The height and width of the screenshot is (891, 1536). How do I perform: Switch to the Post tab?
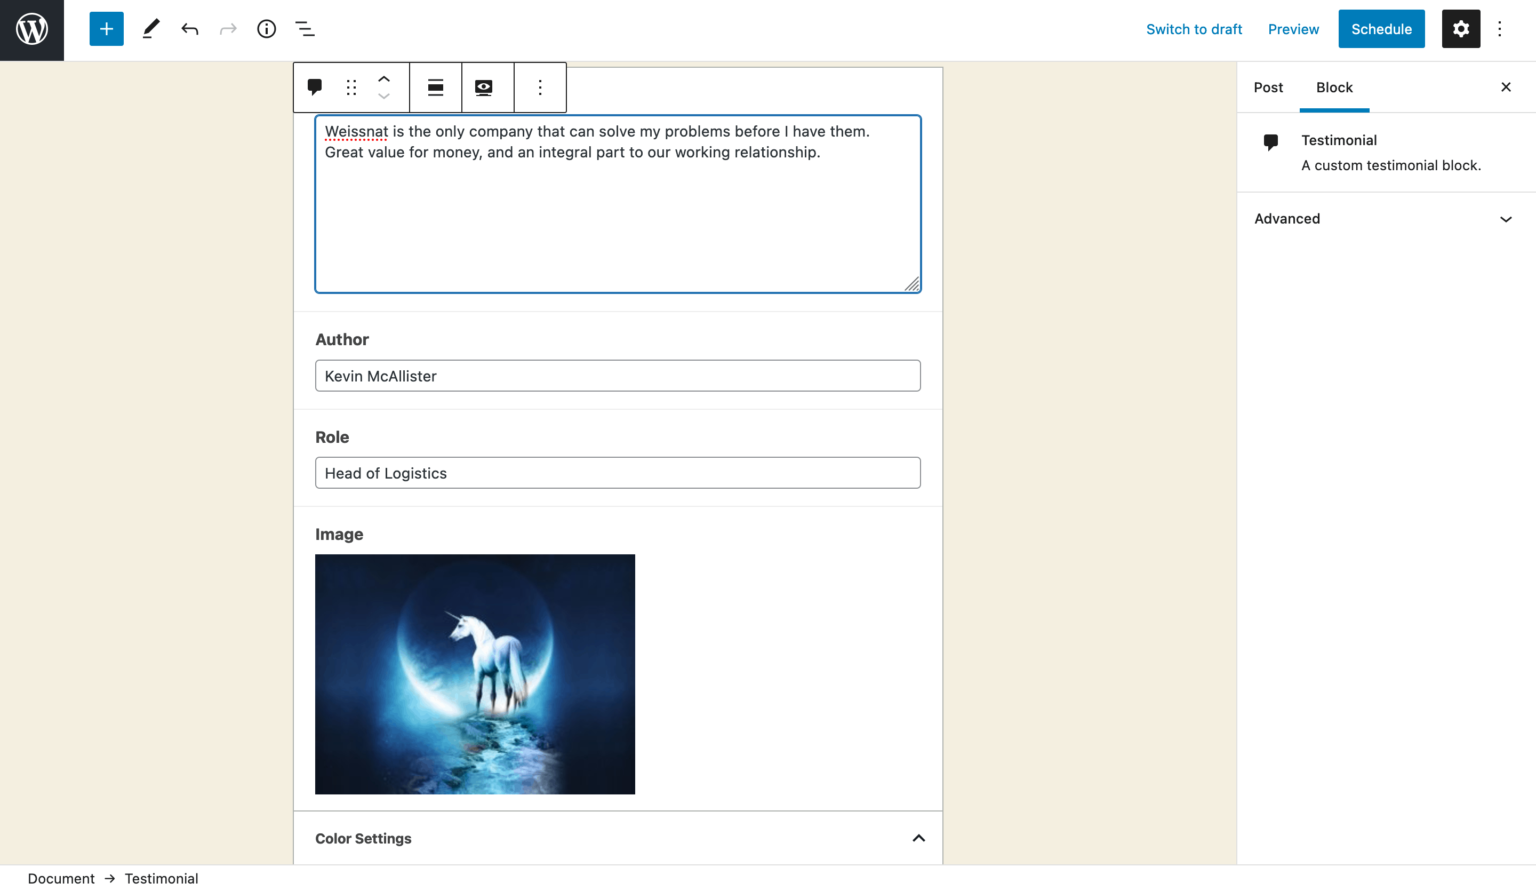1268,87
